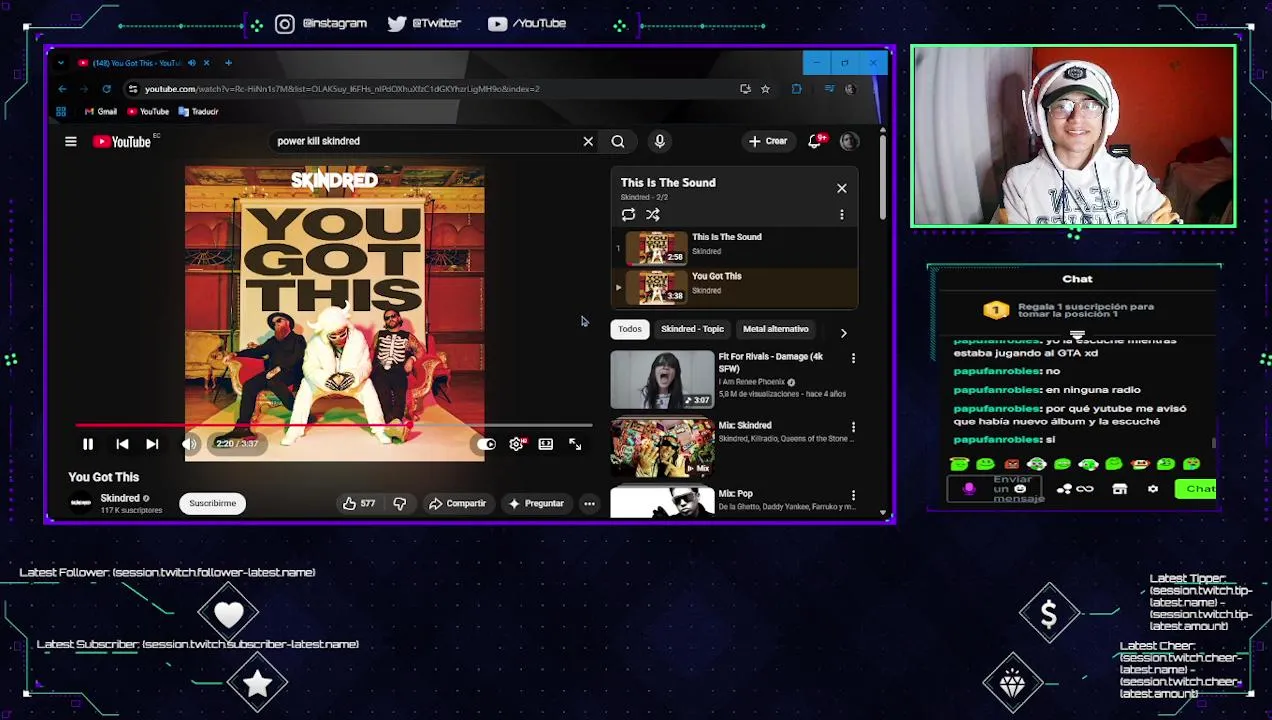The image size is (1272, 720).
Task: Like the video with 577 likes
Action: (359, 504)
